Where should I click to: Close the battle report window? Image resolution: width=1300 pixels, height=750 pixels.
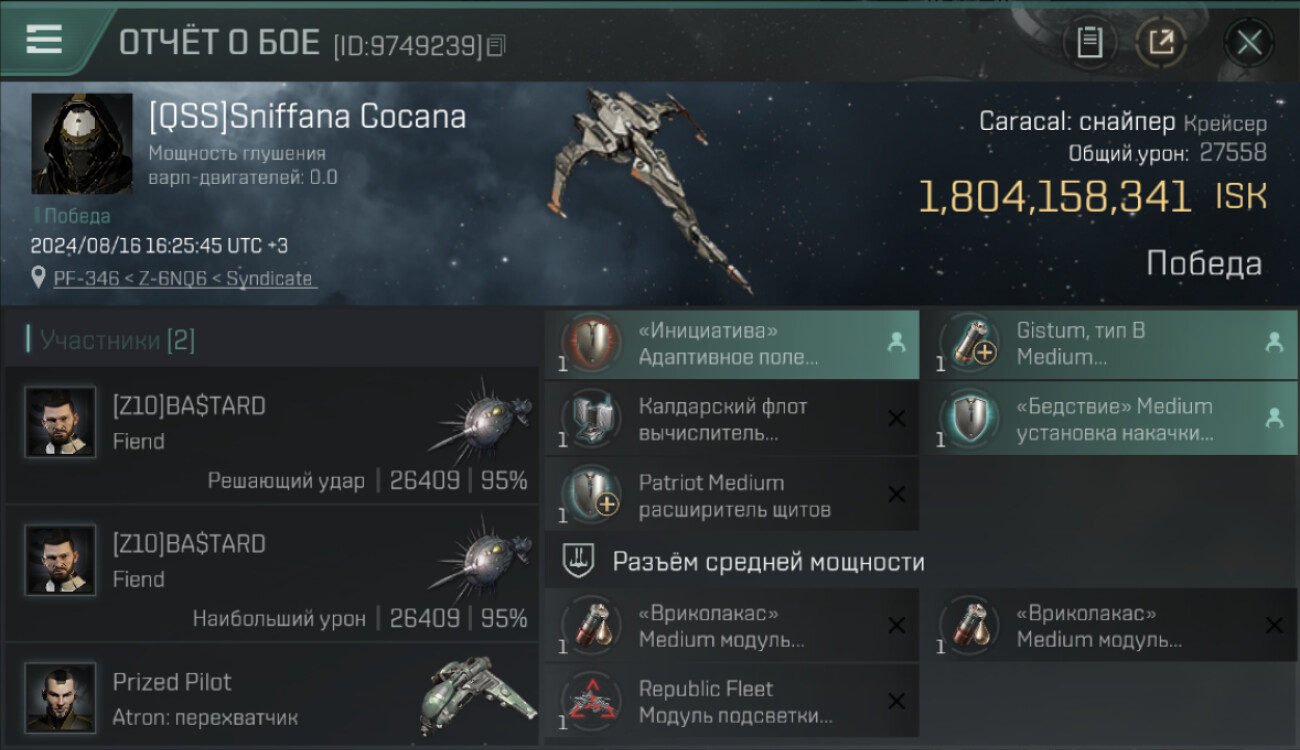tap(1249, 42)
